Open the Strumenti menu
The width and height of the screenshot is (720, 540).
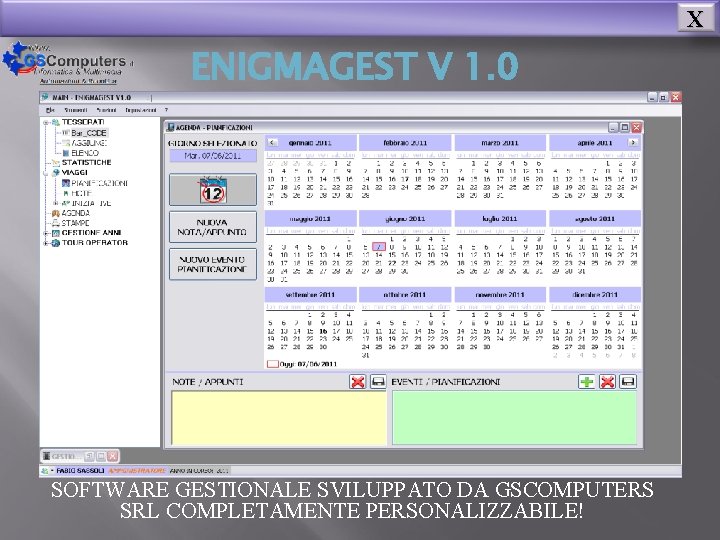pyautogui.click(x=76, y=110)
